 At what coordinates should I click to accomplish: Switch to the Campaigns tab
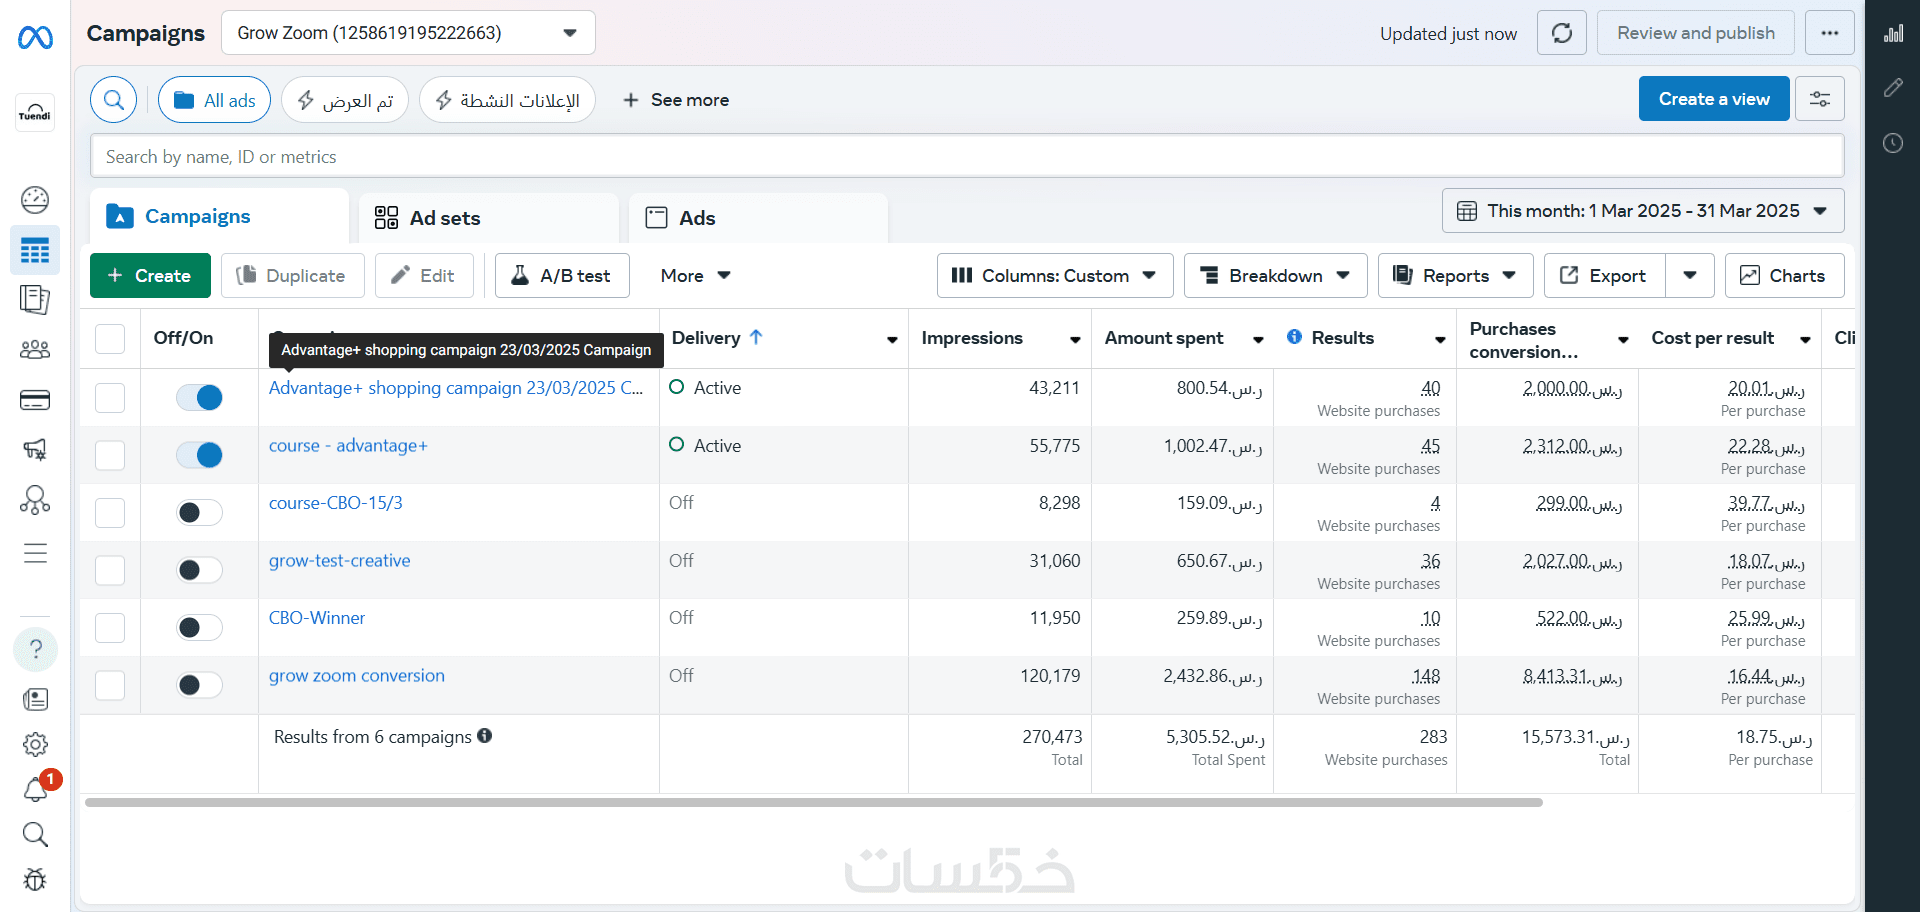click(220, 216)
